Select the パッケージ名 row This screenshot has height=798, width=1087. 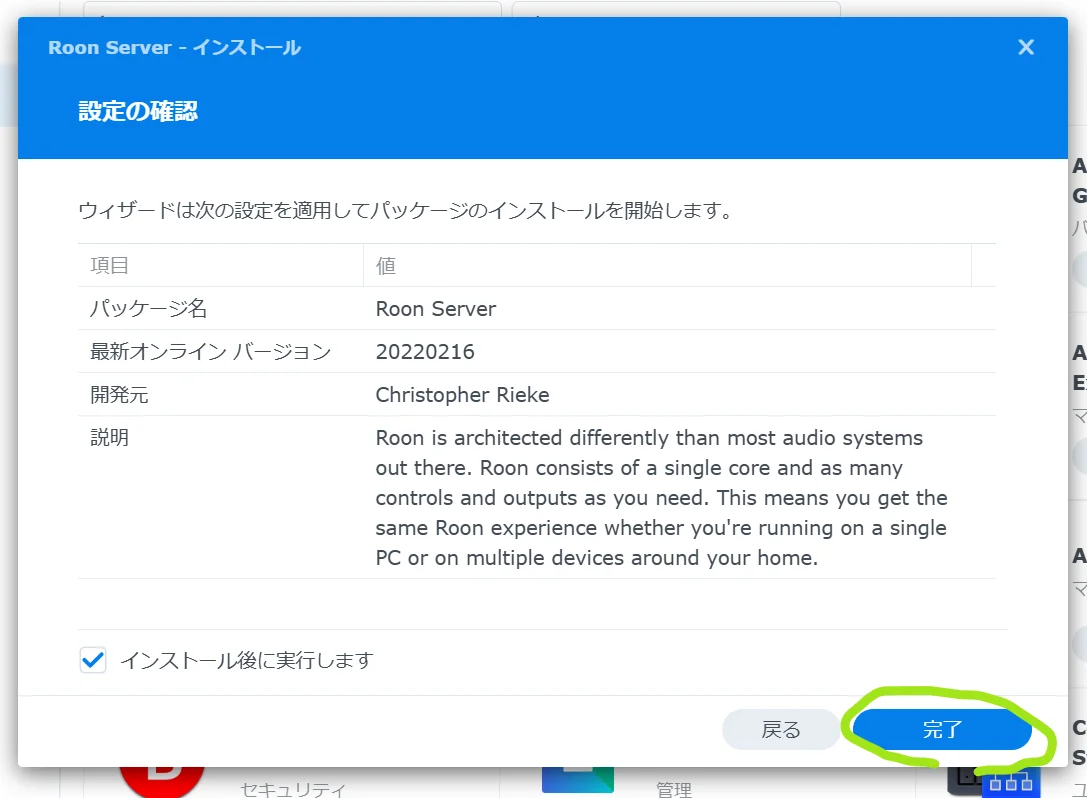[149, 309]
